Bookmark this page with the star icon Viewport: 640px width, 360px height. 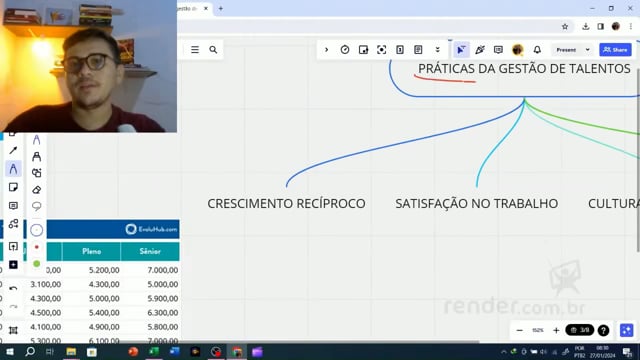point(565,27)
